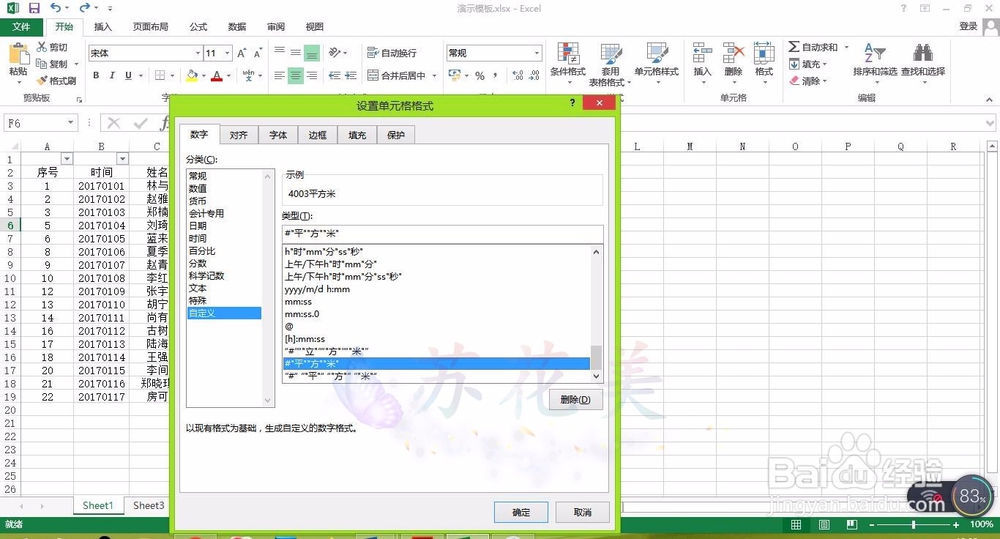Switch to the Insert (插入) ribbon tab
The width and height of the screenshot is (1000, 539).
tap(103, 27)
